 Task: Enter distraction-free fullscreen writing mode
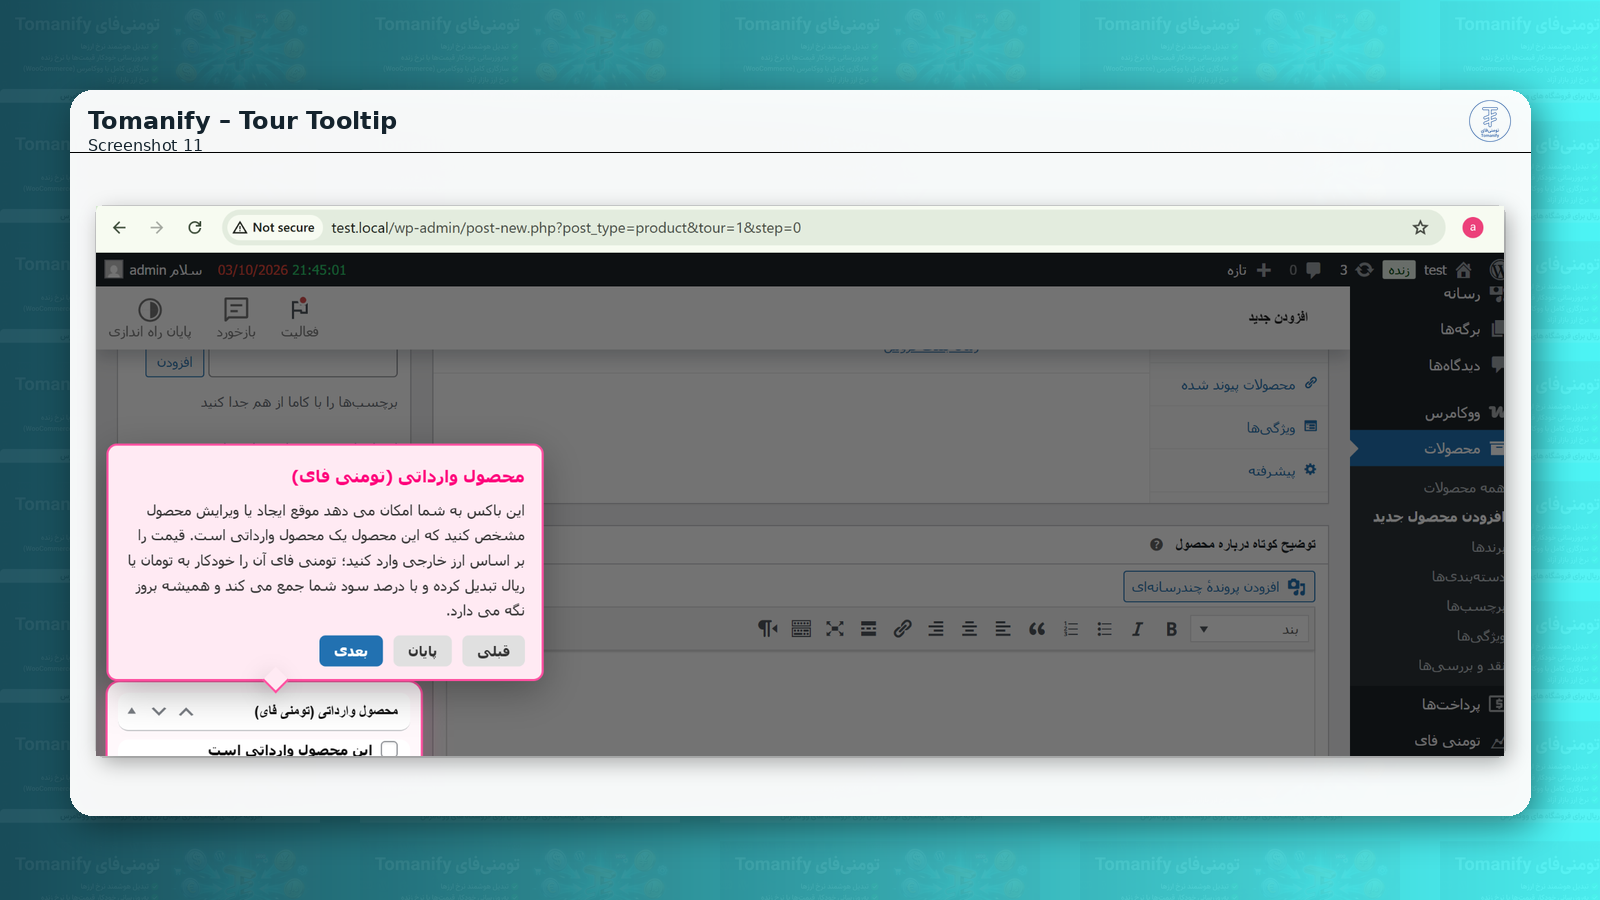point(835,629)
